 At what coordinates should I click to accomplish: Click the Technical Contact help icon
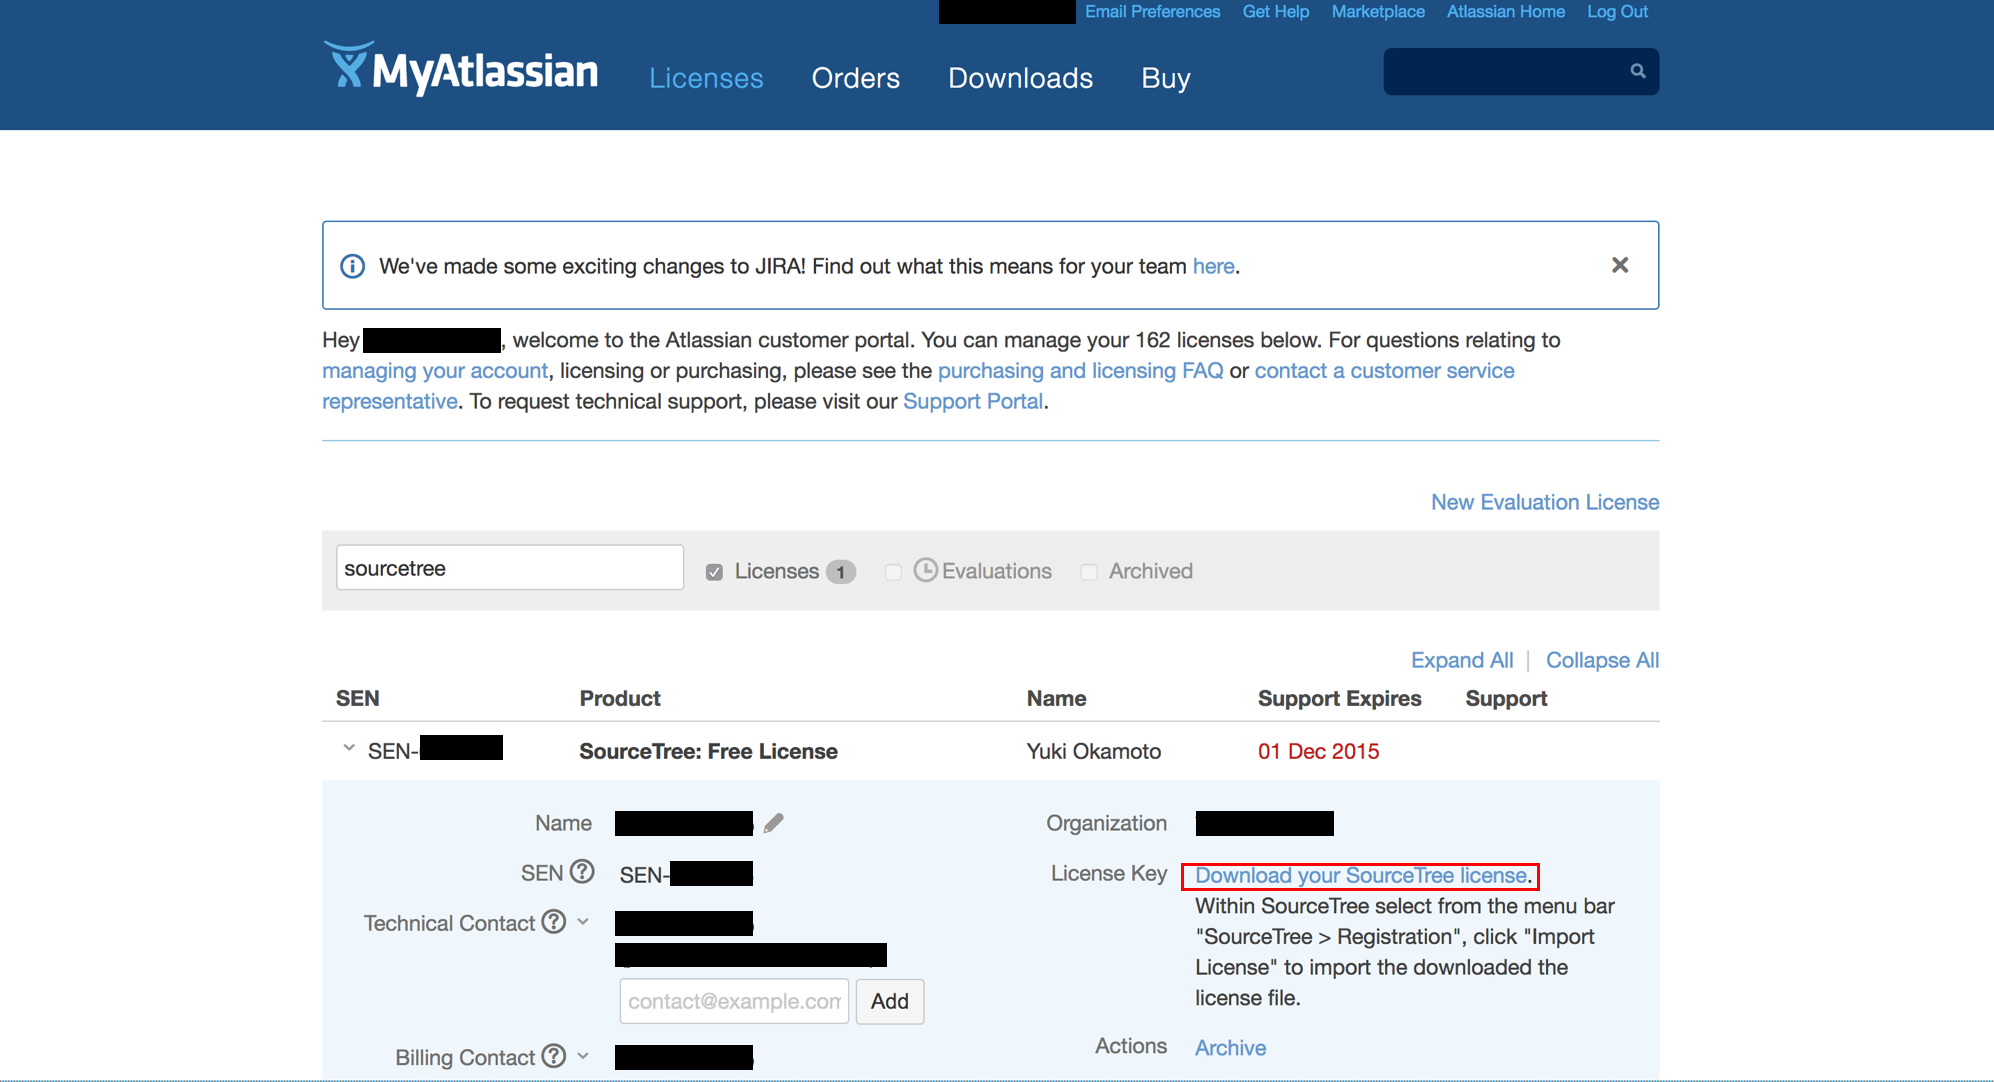coord(554,922)
